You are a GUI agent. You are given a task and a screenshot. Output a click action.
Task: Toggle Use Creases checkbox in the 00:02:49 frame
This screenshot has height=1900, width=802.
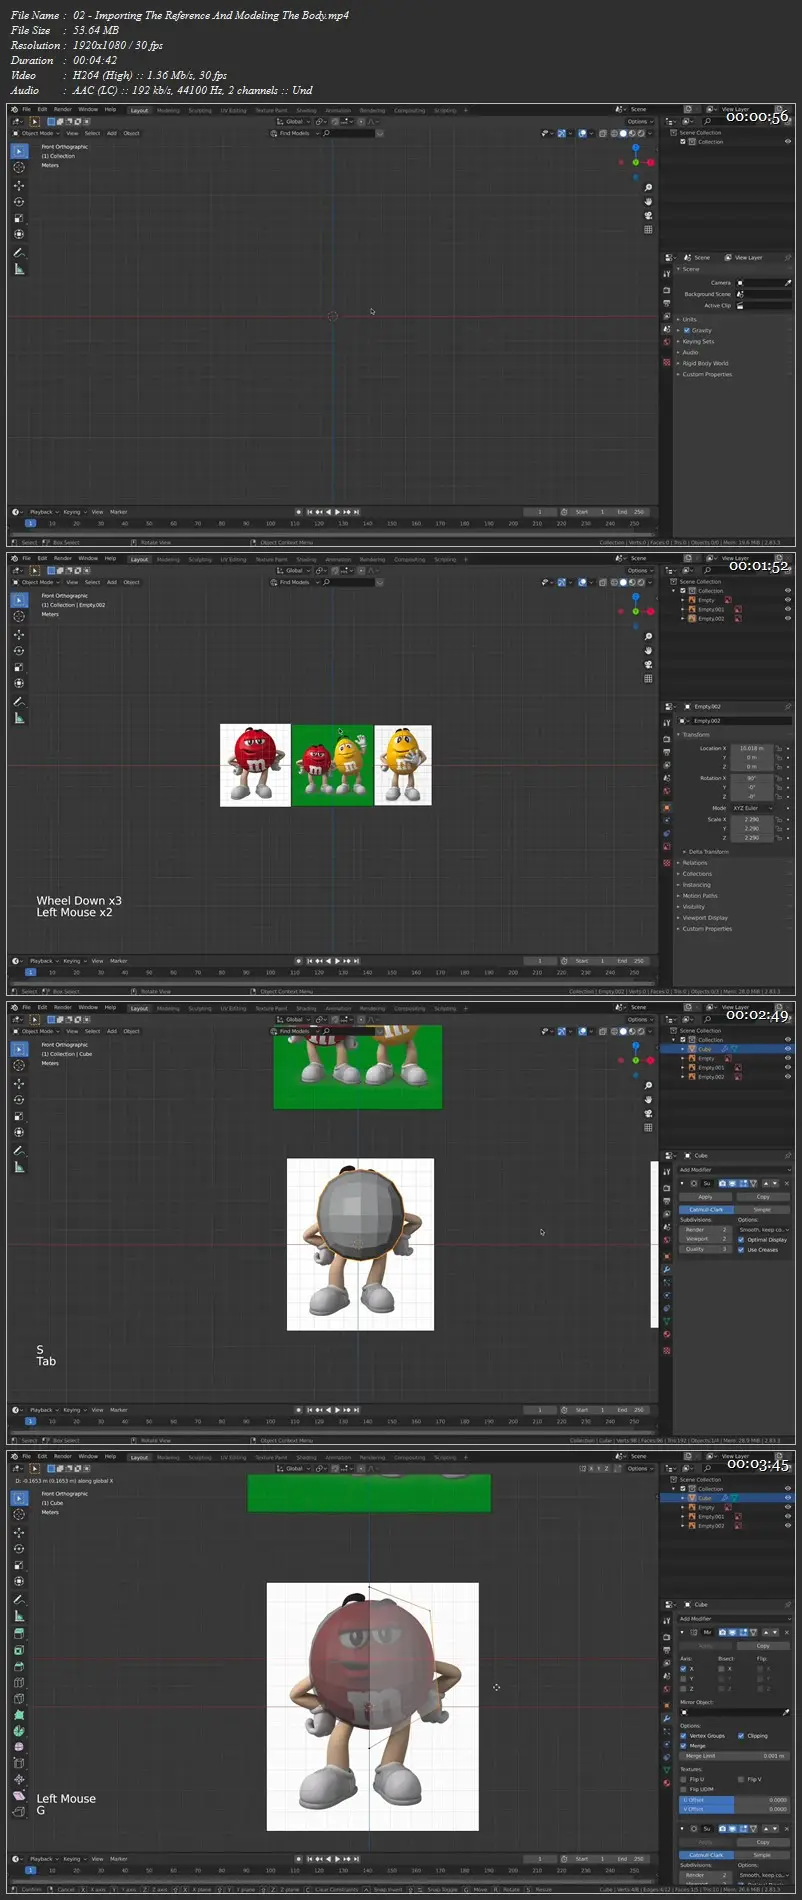(x=741, y=1250)
